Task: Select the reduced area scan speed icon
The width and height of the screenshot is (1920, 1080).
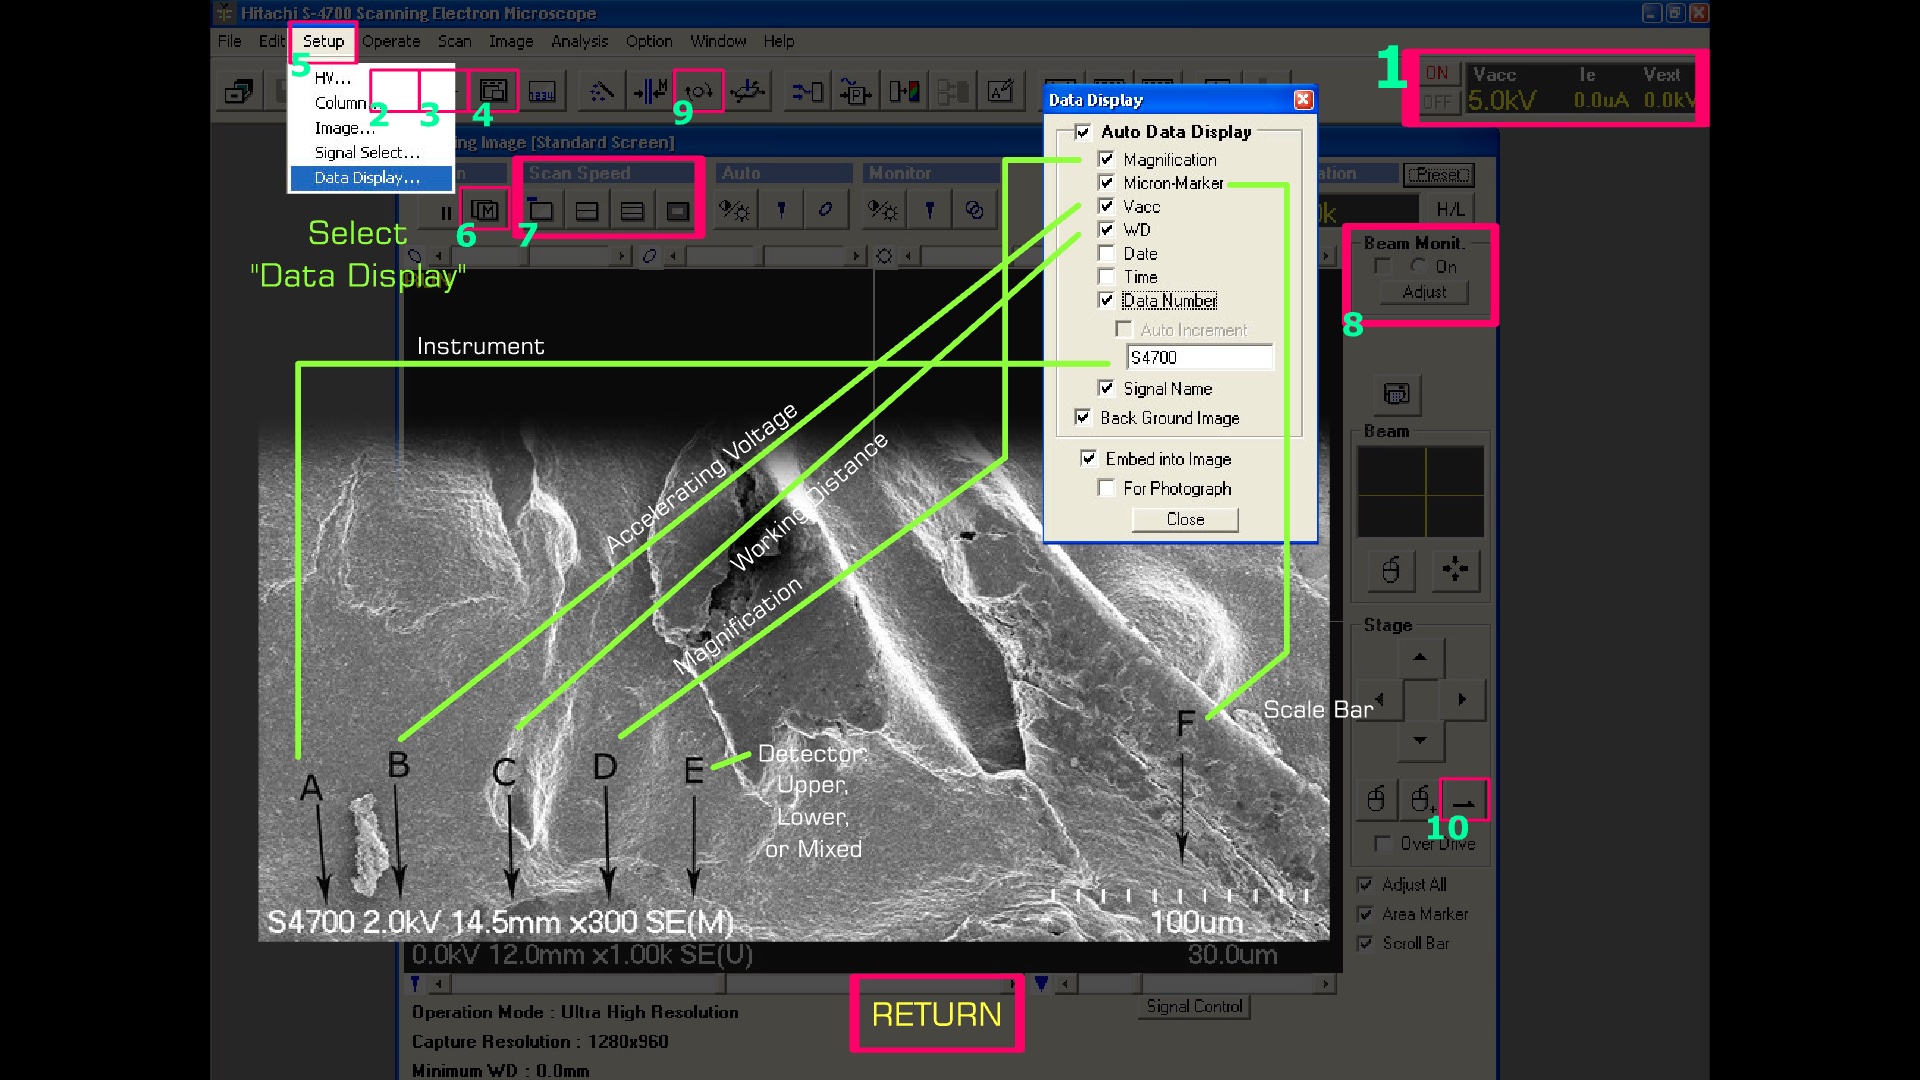Action: click(x=678, y=211)
